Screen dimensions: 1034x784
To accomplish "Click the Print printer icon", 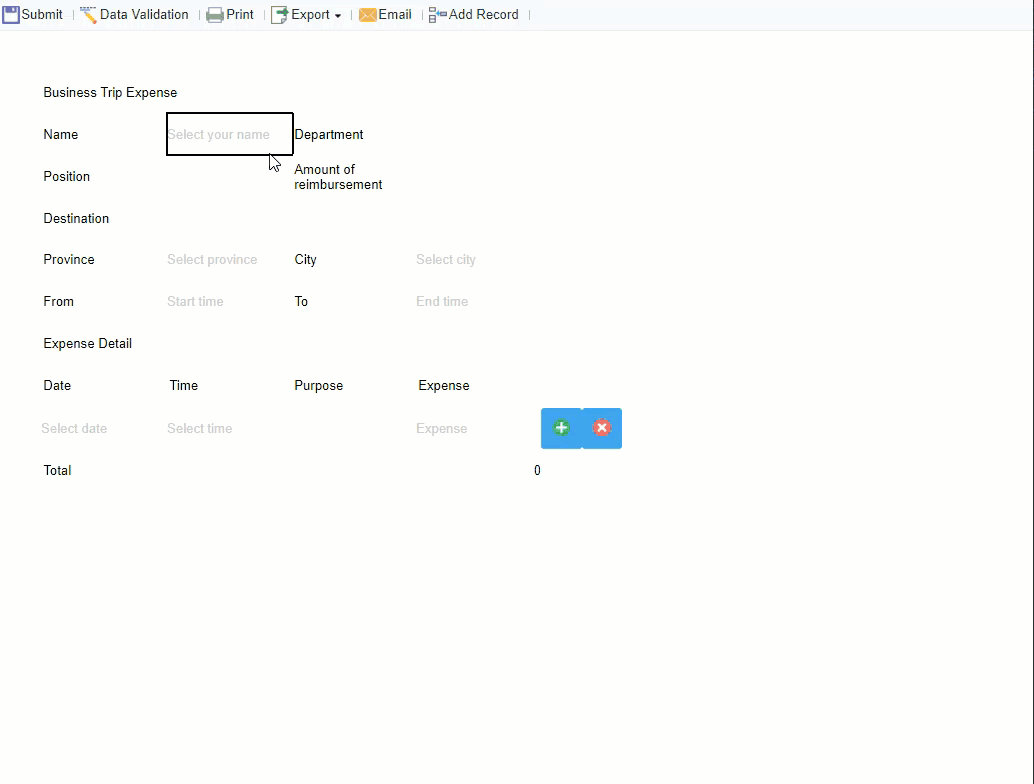I will pyautogui.click(x=214, y=14).
